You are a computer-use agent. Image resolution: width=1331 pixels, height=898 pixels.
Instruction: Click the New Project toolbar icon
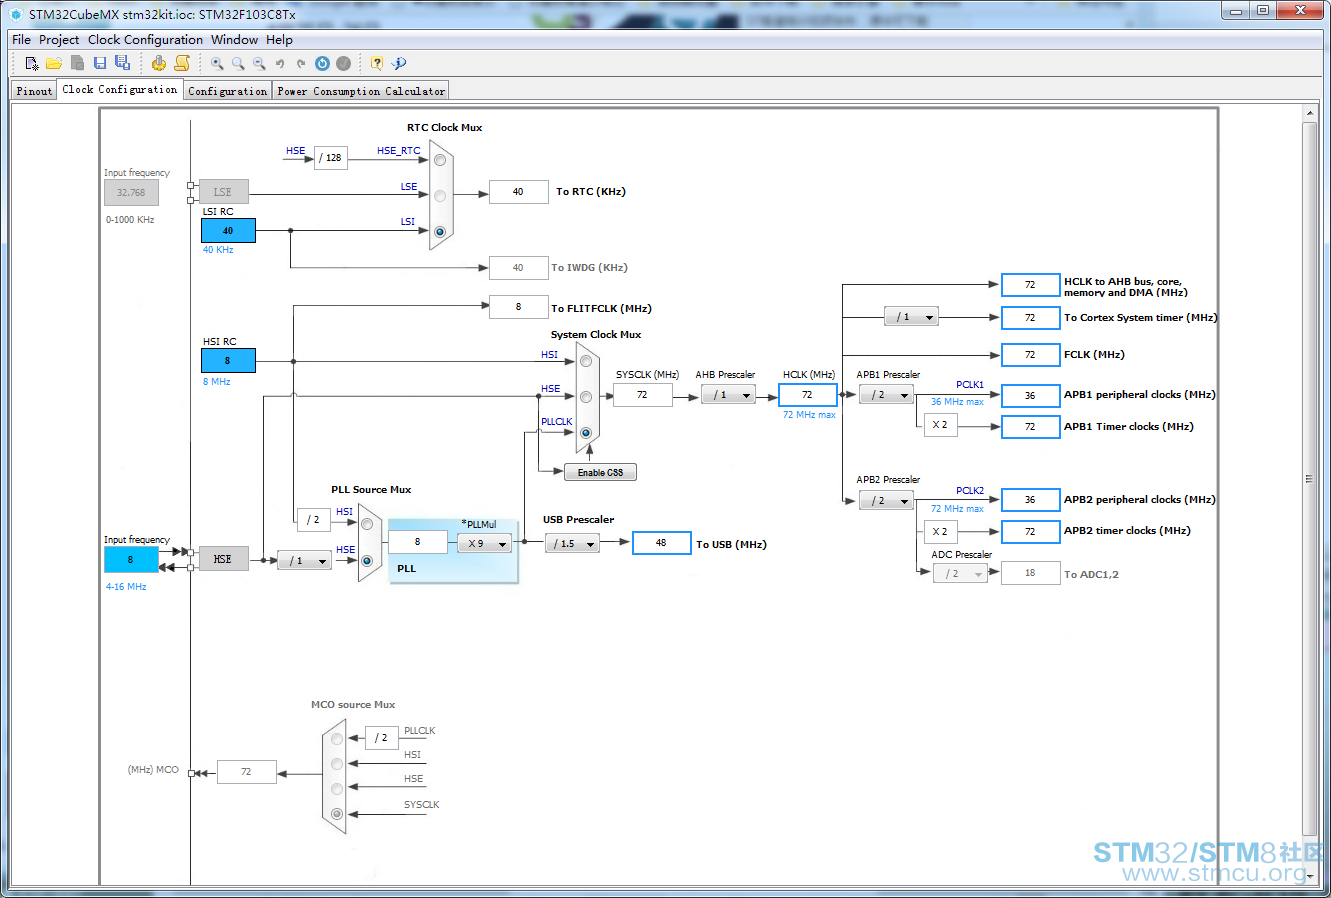pos(32,63)
